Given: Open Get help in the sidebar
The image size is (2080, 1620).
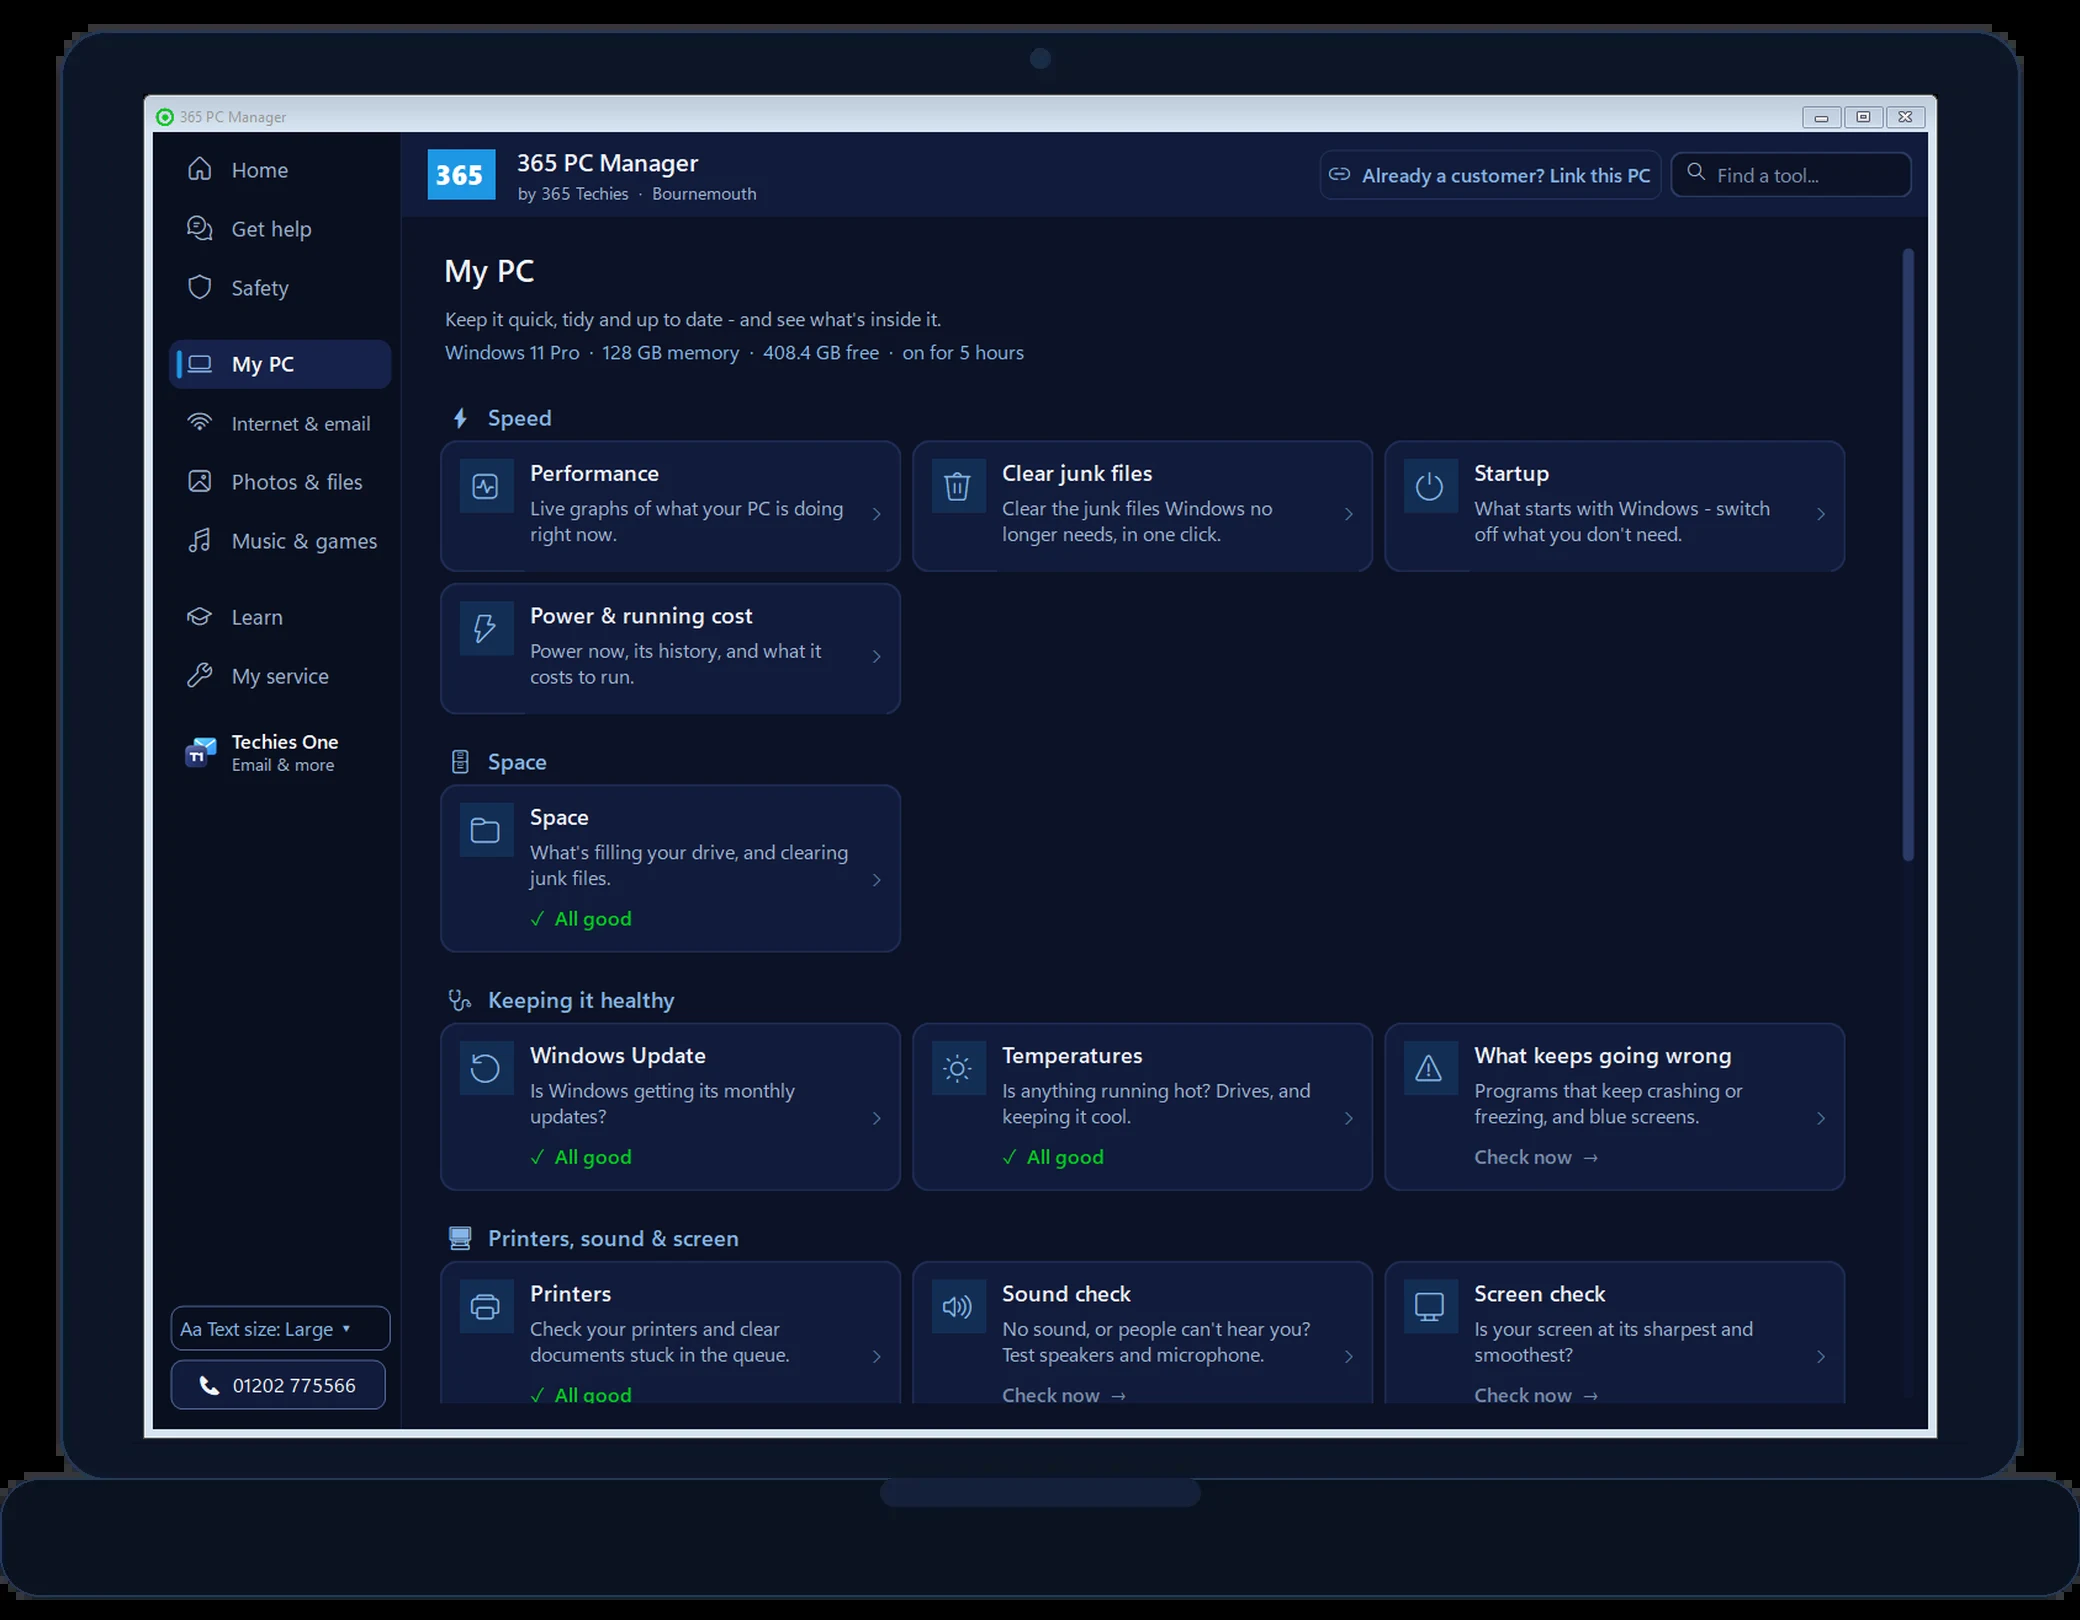Looking at the screenshot, I should (280, 229).
